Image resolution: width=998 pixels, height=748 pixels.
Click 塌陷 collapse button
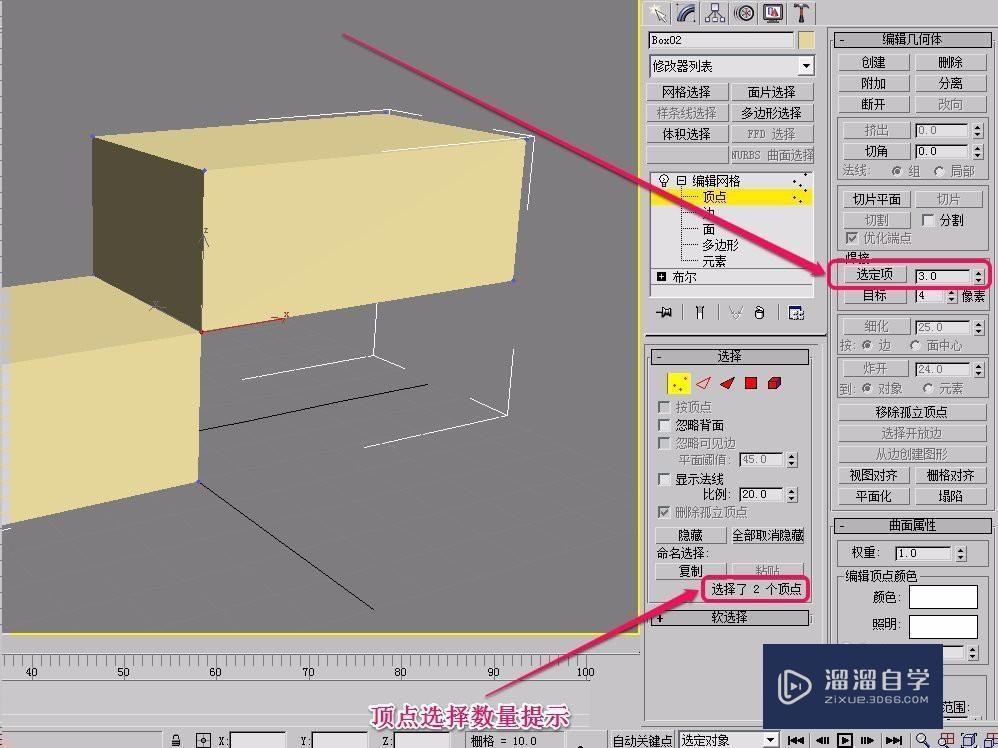tap(950, 496)
